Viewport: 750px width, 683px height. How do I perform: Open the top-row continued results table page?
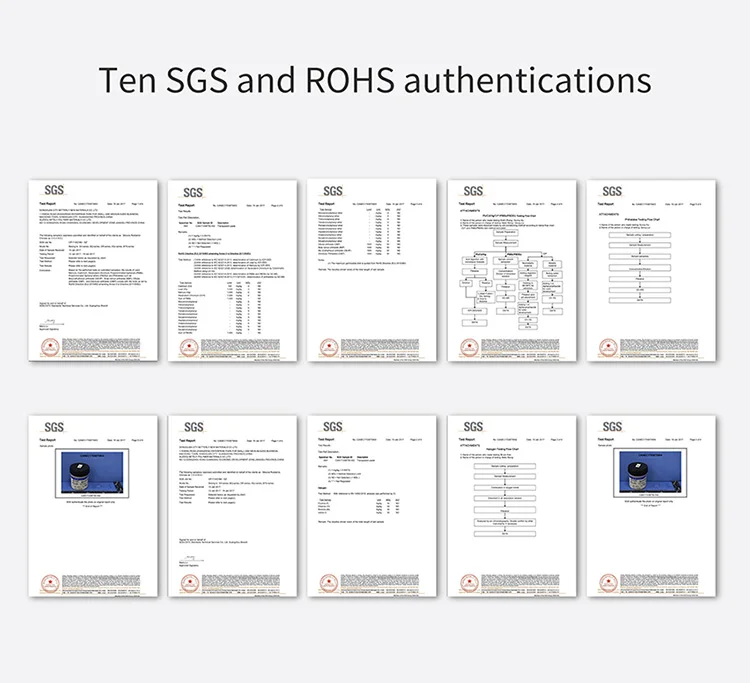tap(372, 271)
